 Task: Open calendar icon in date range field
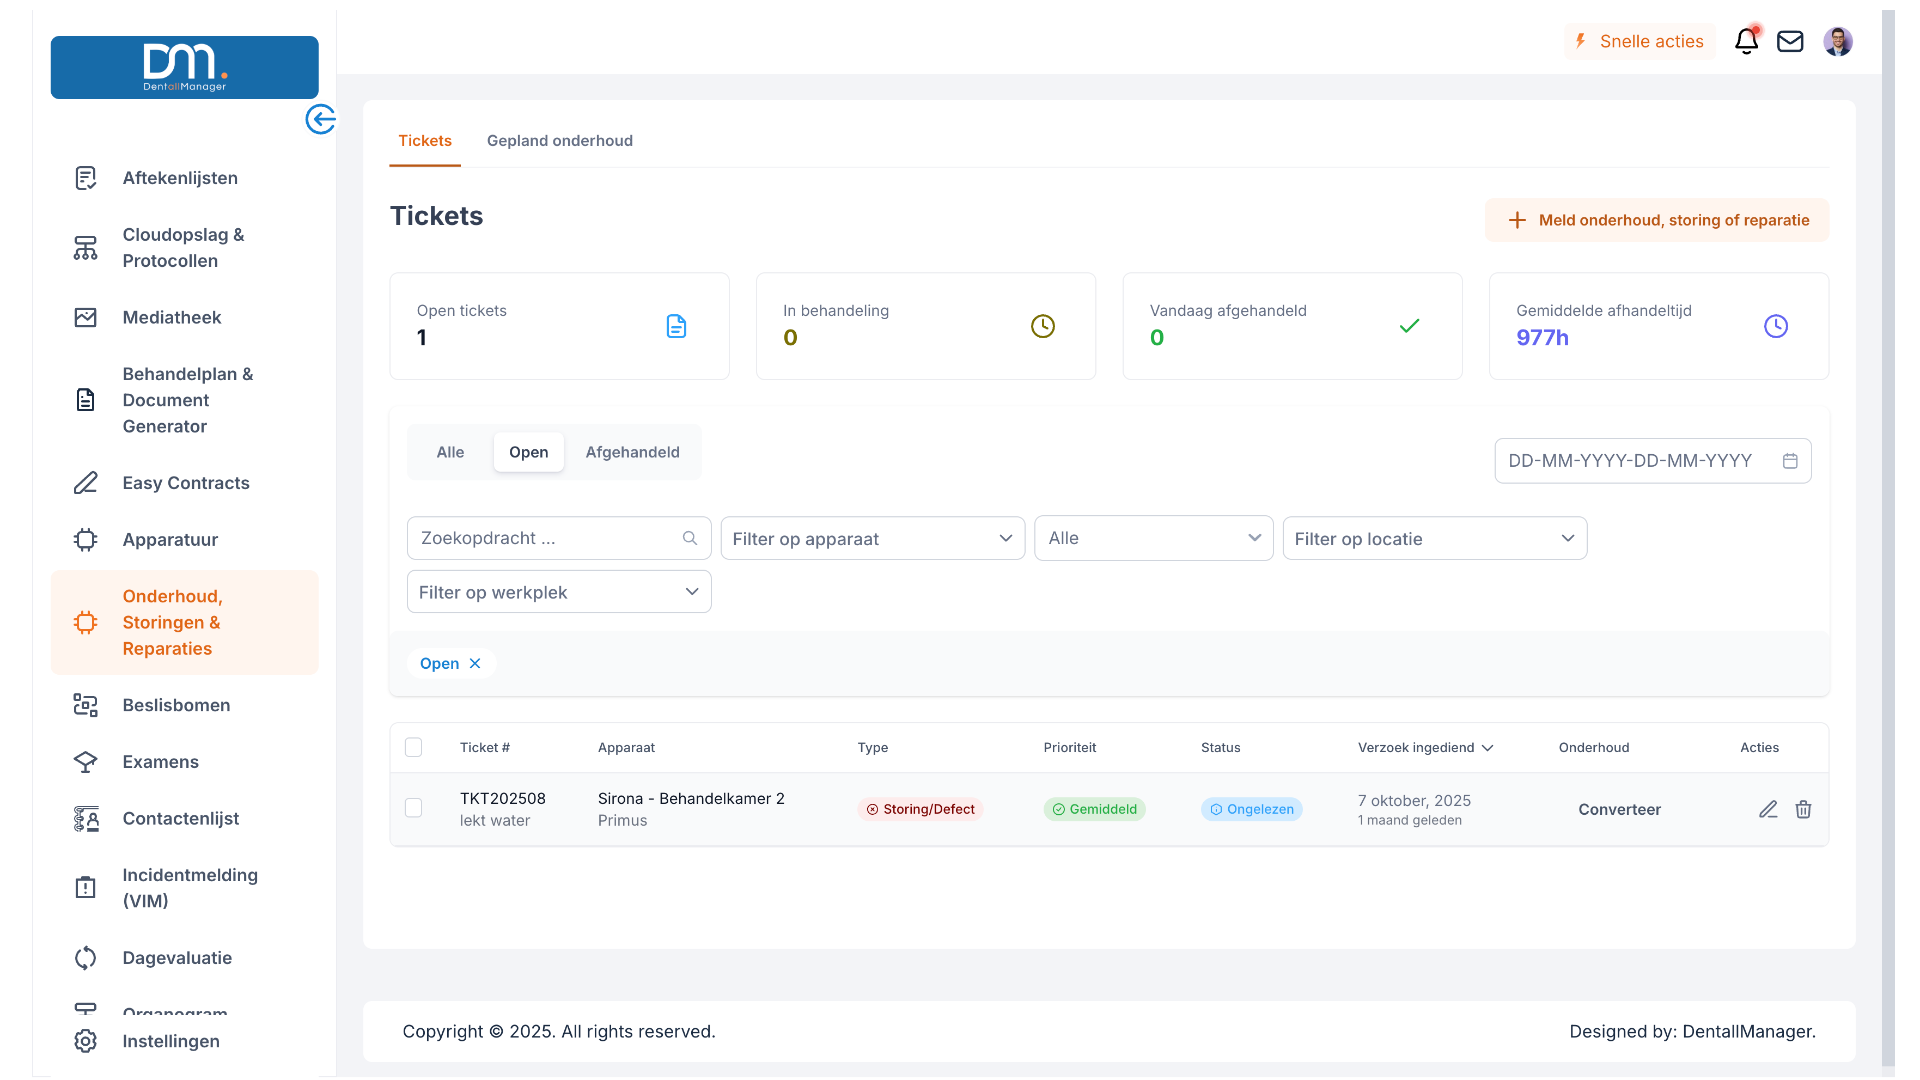tap(1790, 461)
